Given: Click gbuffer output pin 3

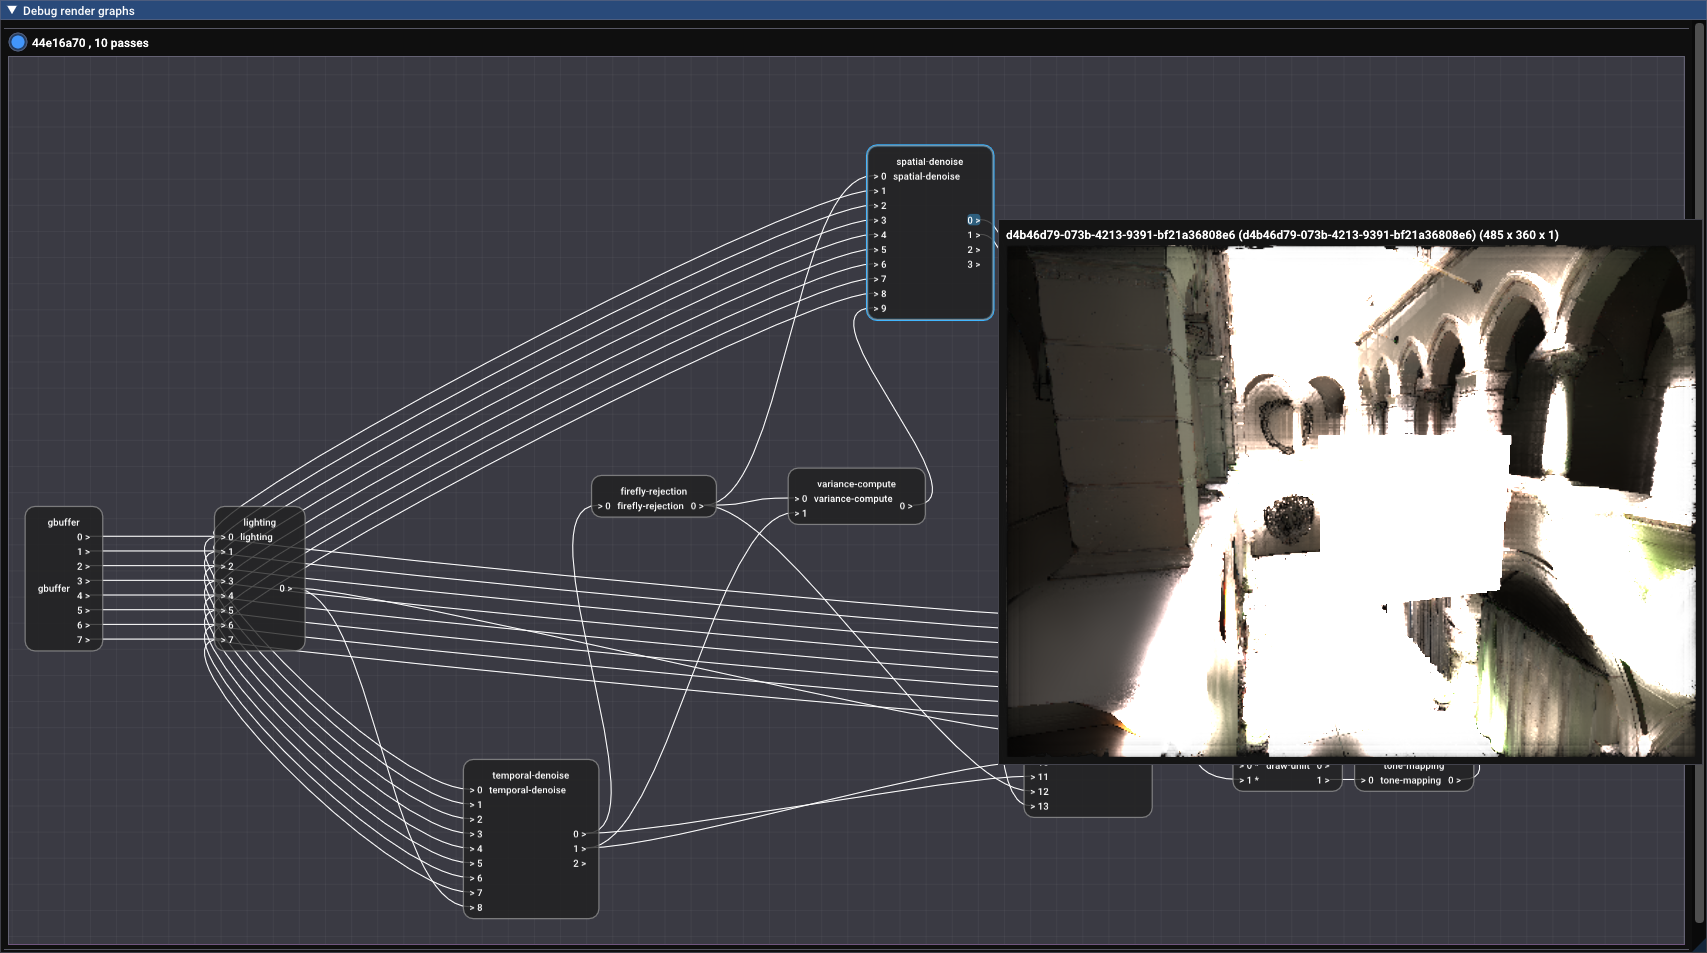Looking at the screenshot, I should (x=83, y=581).
